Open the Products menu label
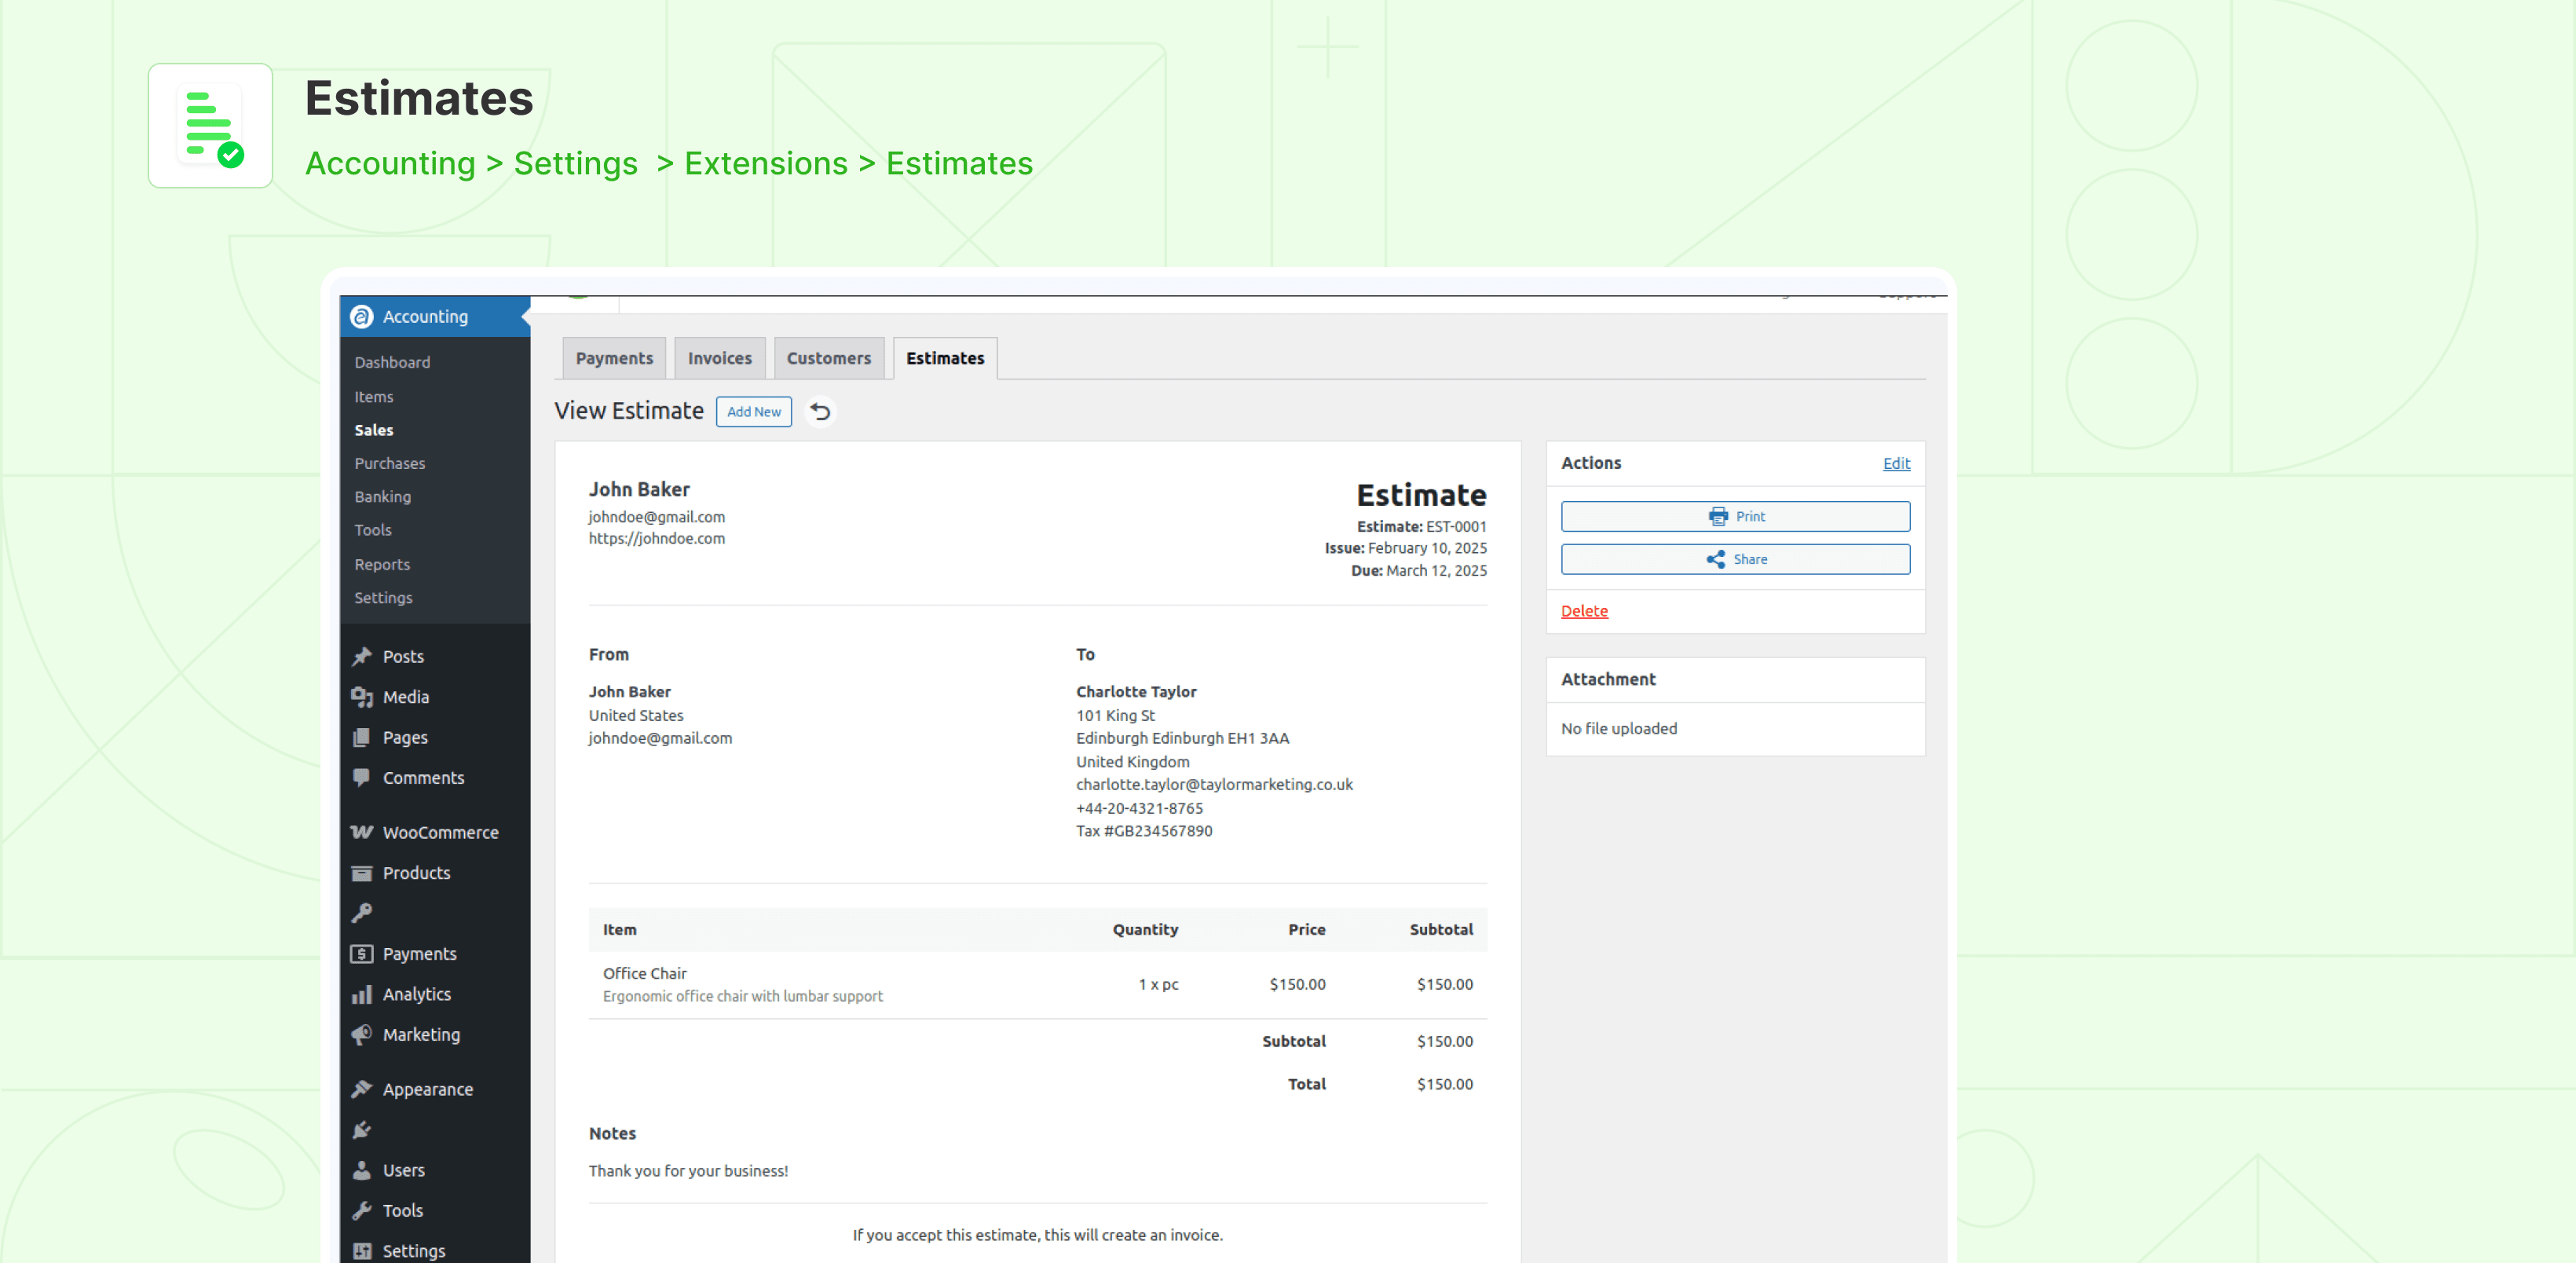This screenshot has height=1263, width=2576. pyautogui.click(x=416, y=873)
